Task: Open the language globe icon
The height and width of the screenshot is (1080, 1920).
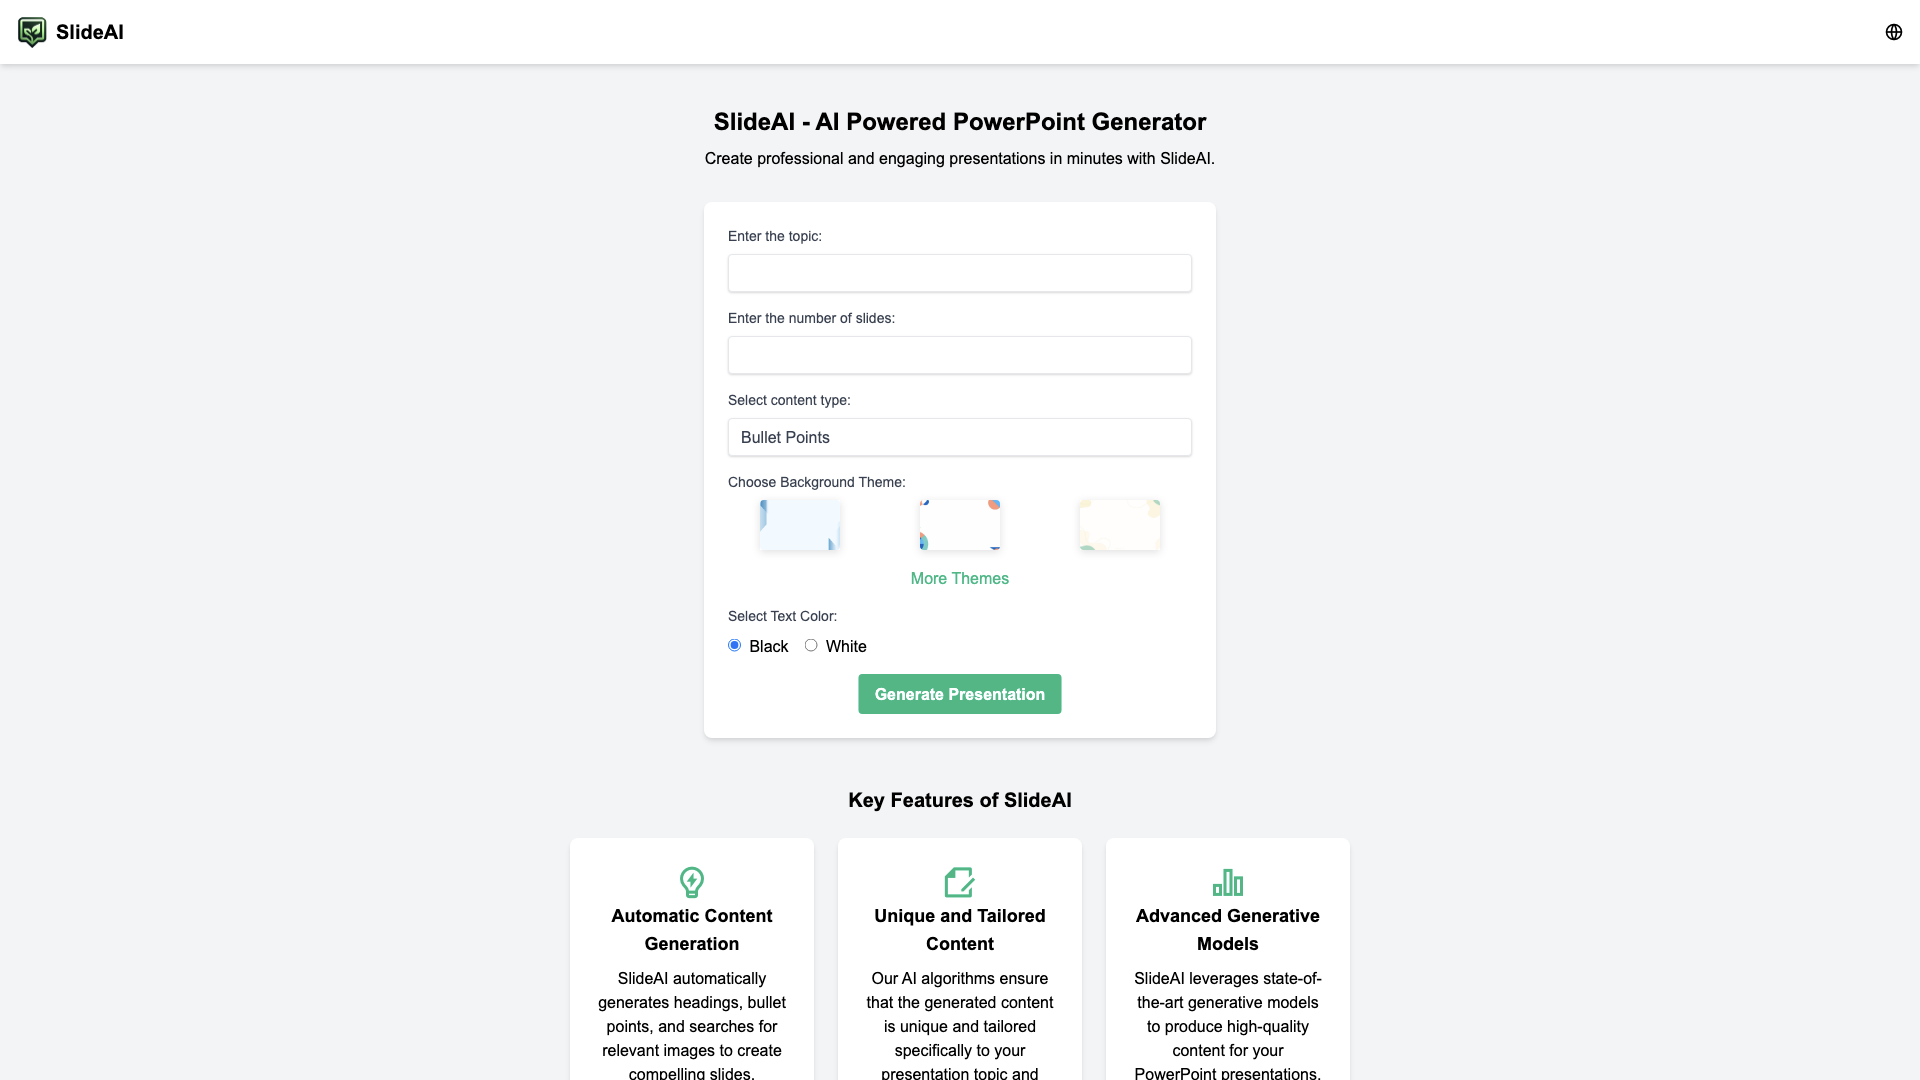Action: pyautogui.click(x=1893, y=32)
